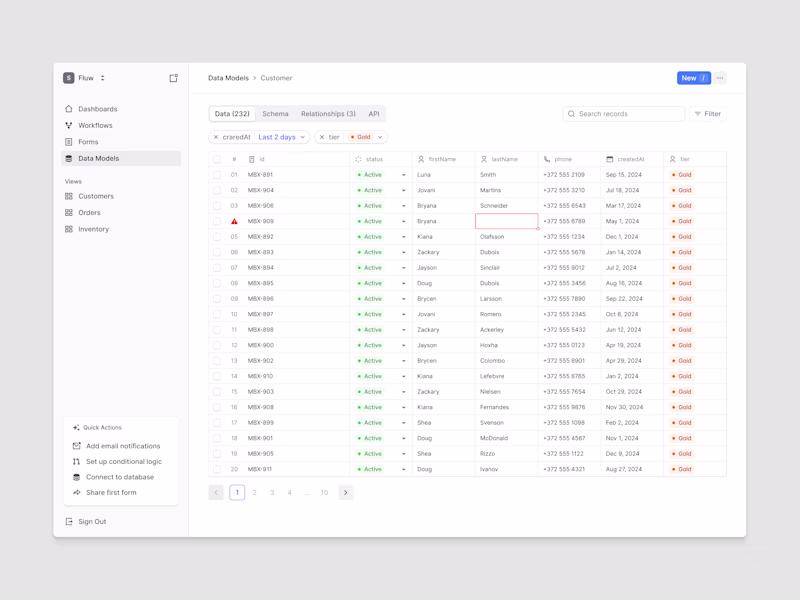Click the blue New button
This screenshot has width=800, height=600.
tap(694, 78)
